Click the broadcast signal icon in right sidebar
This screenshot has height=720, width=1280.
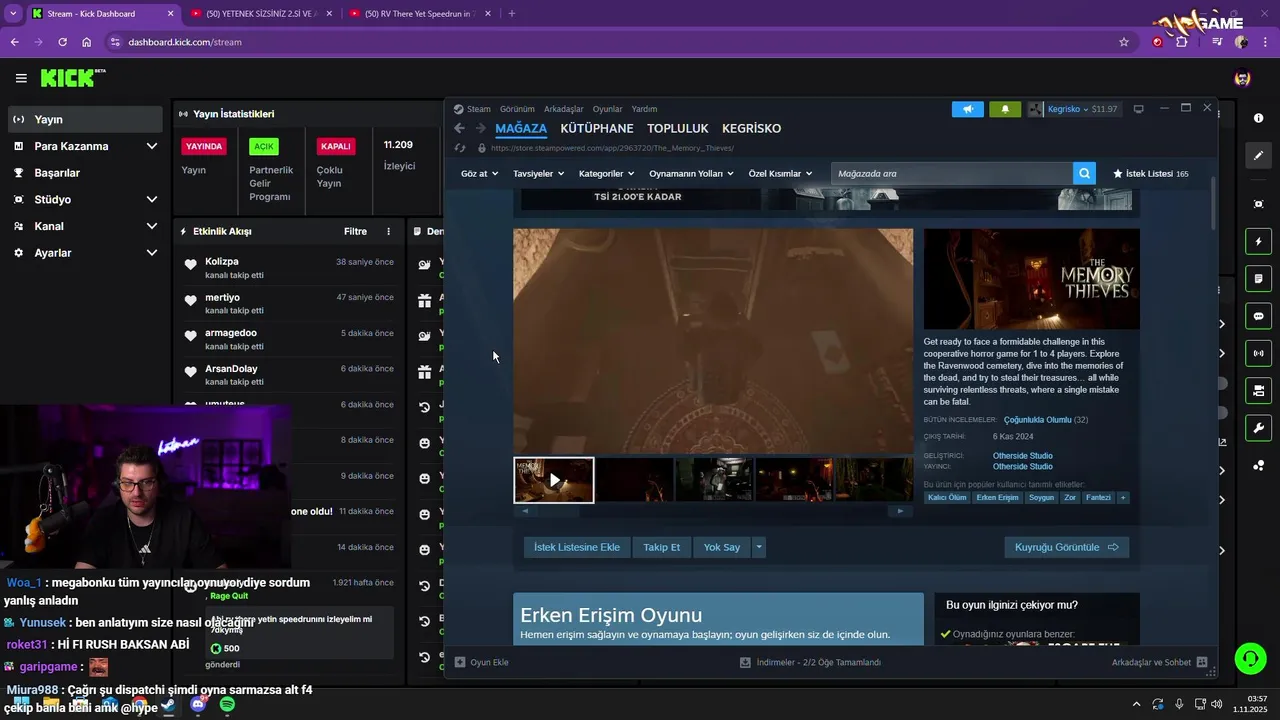(1258, 353)
